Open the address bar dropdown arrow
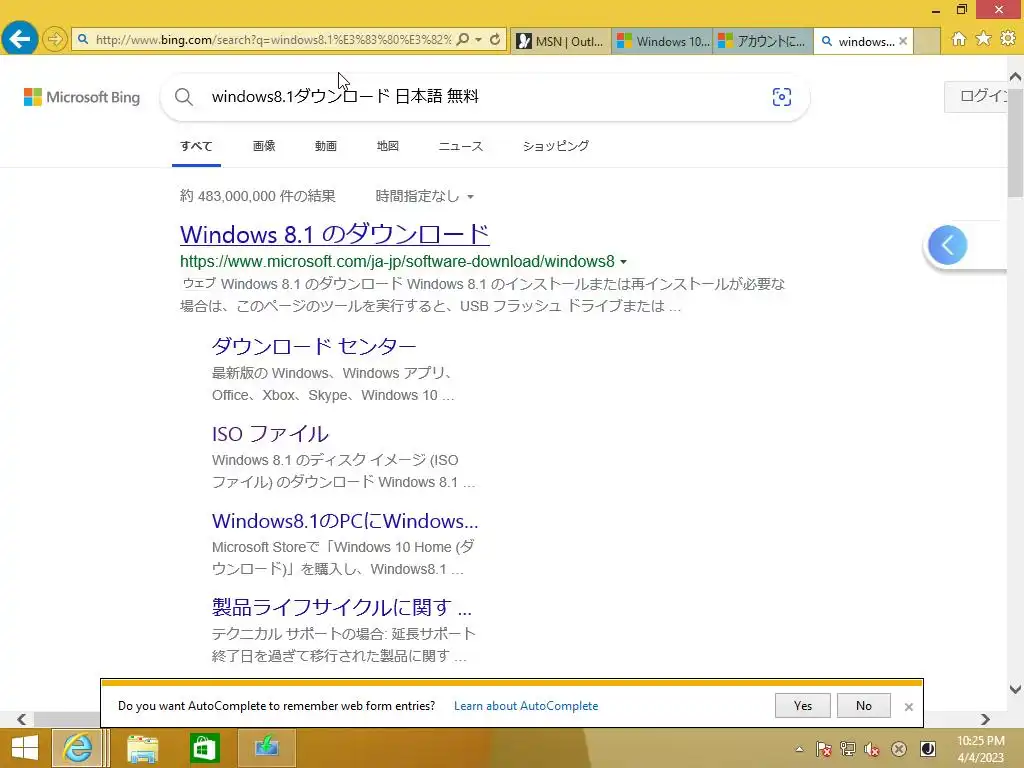1024x768 pixels. 479,39
